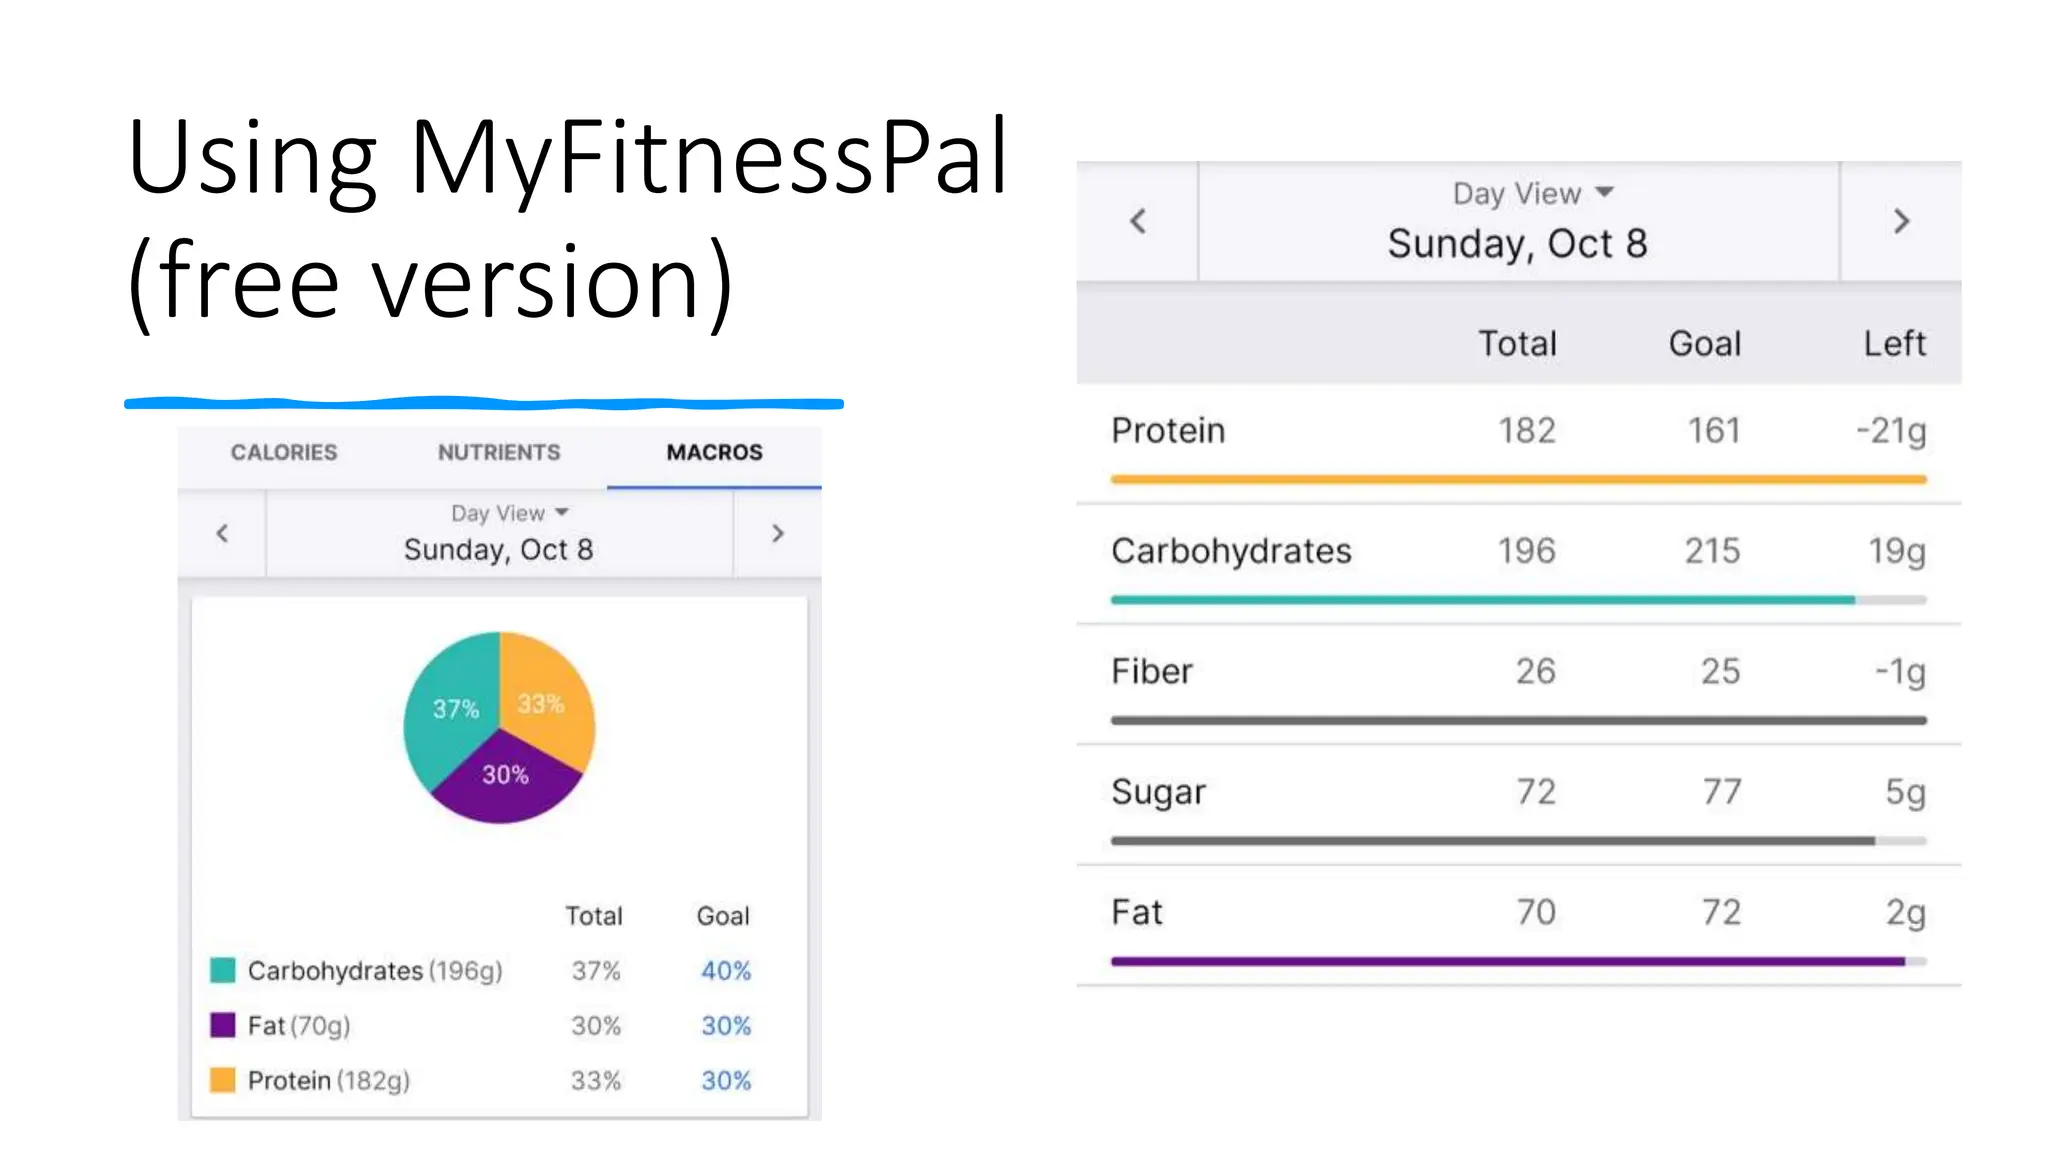
Task: Click the Carbohydrates 40% goal link
Action: tap(725, 970)
